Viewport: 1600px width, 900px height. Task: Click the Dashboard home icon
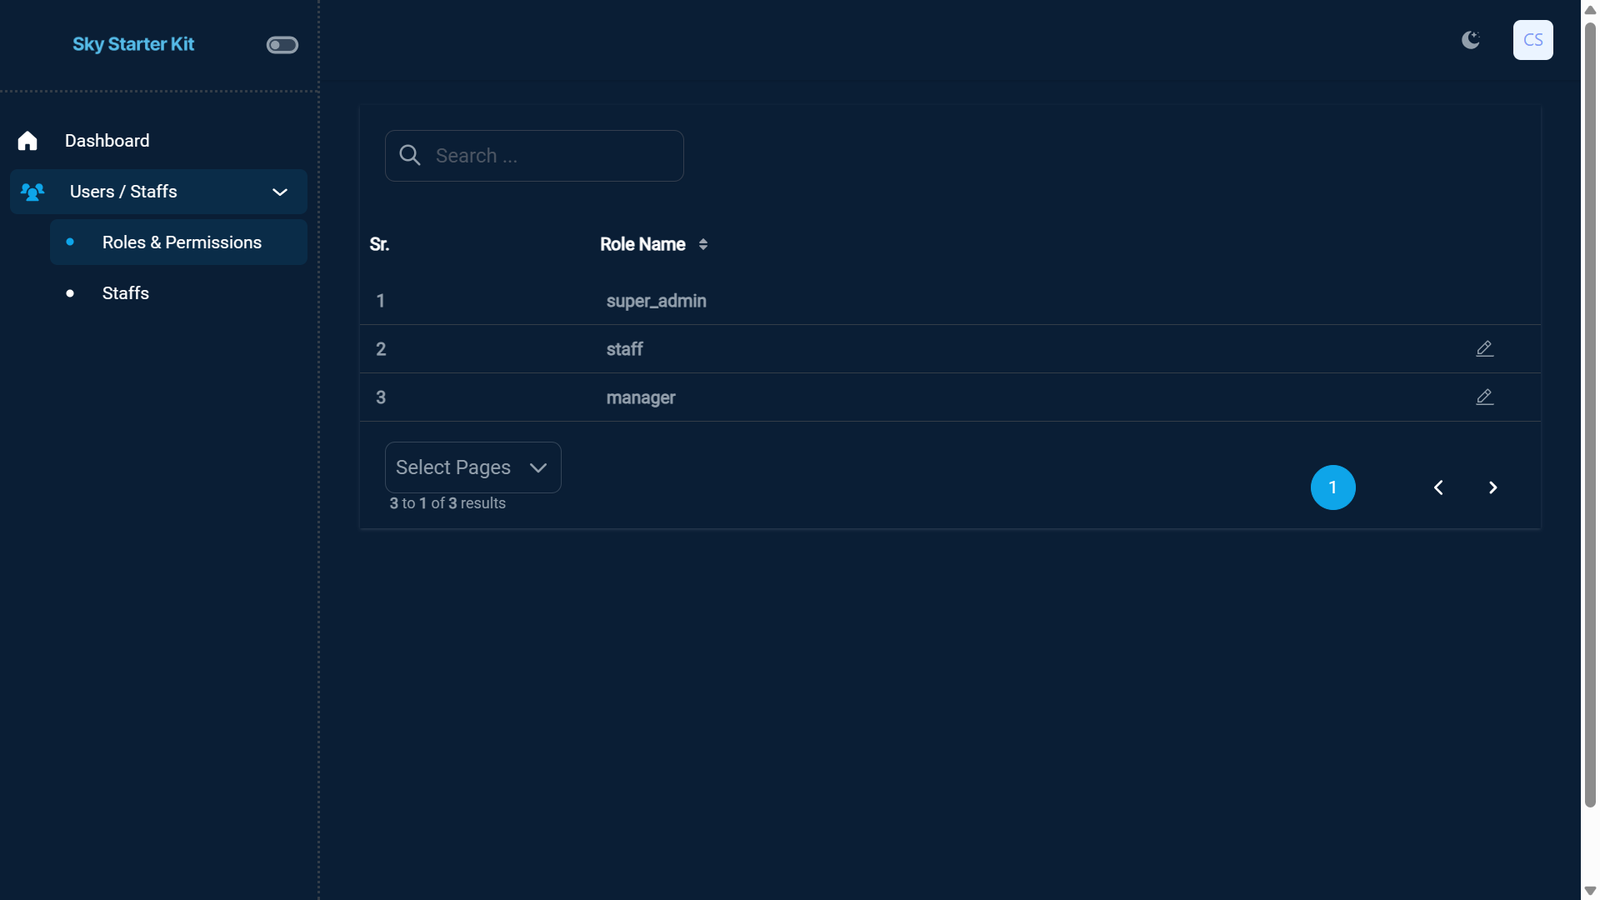coord(27,141)
